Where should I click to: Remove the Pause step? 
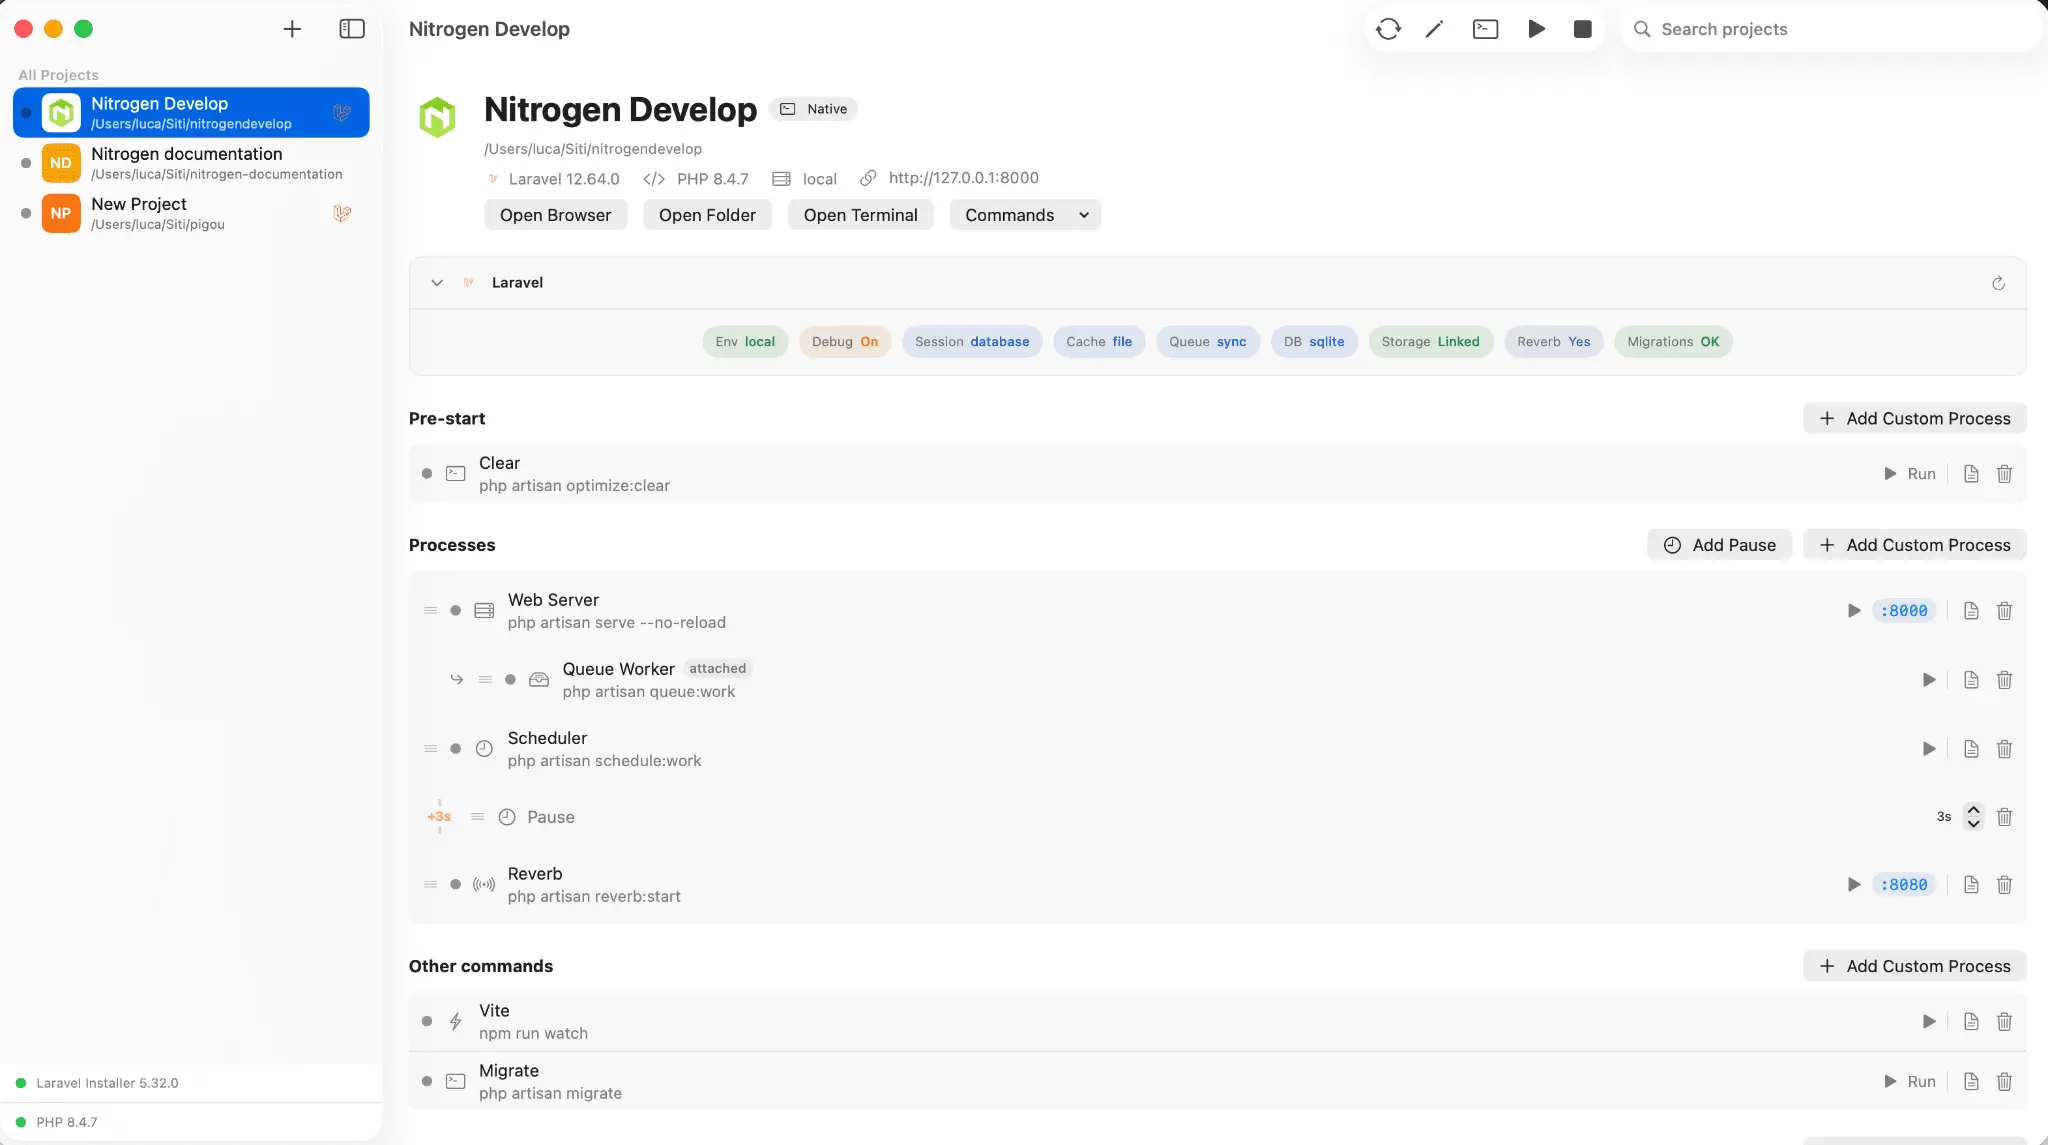[x=2004, y=817]
